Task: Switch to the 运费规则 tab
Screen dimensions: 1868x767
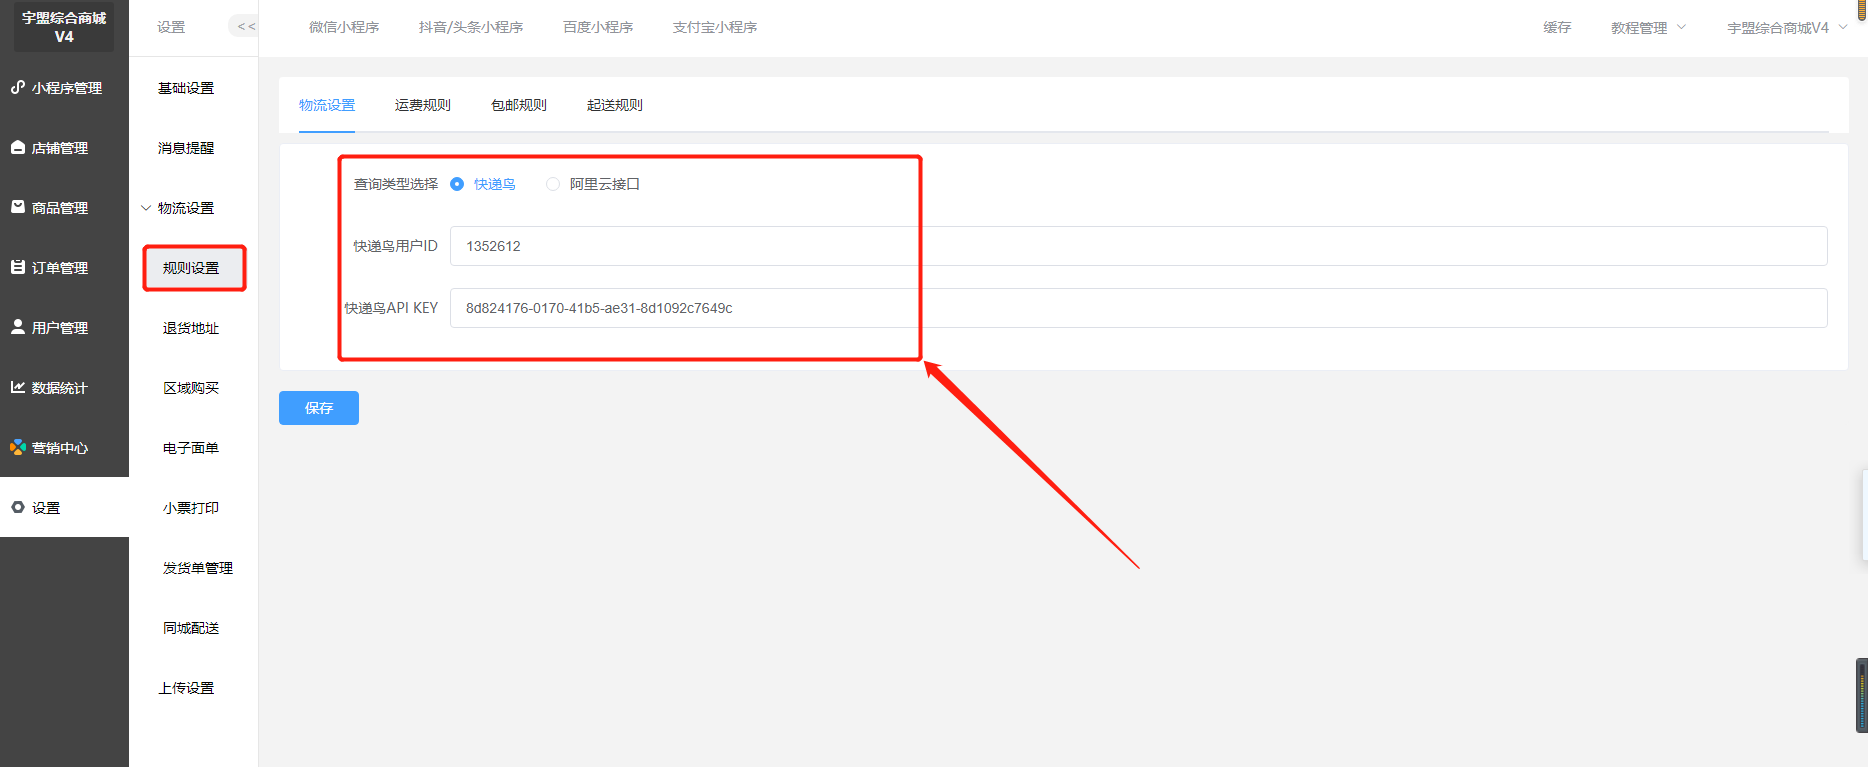Action: (x=423, y=105)
